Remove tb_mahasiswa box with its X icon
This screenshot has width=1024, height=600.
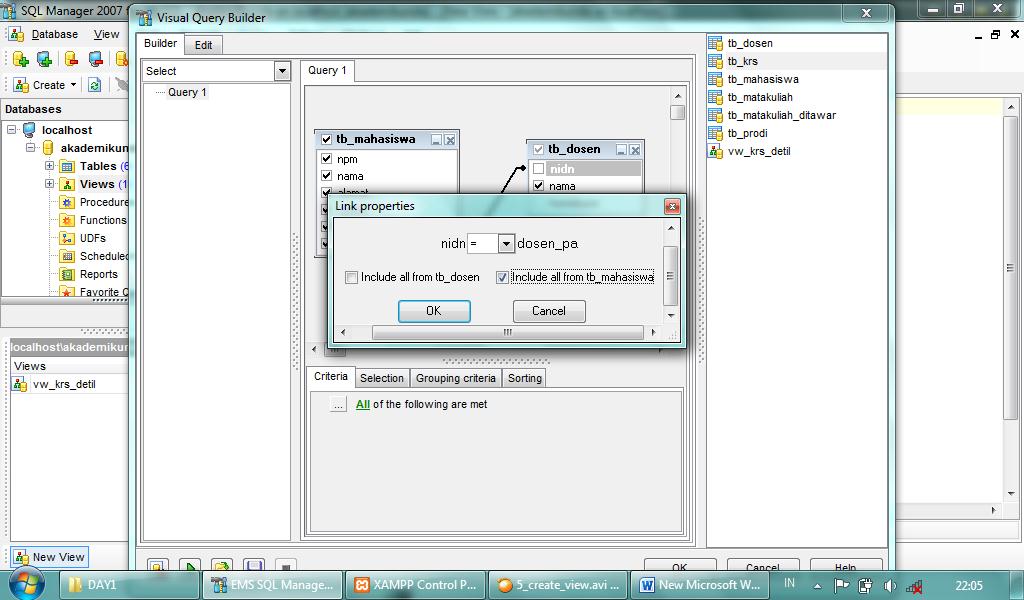(450, 140)
